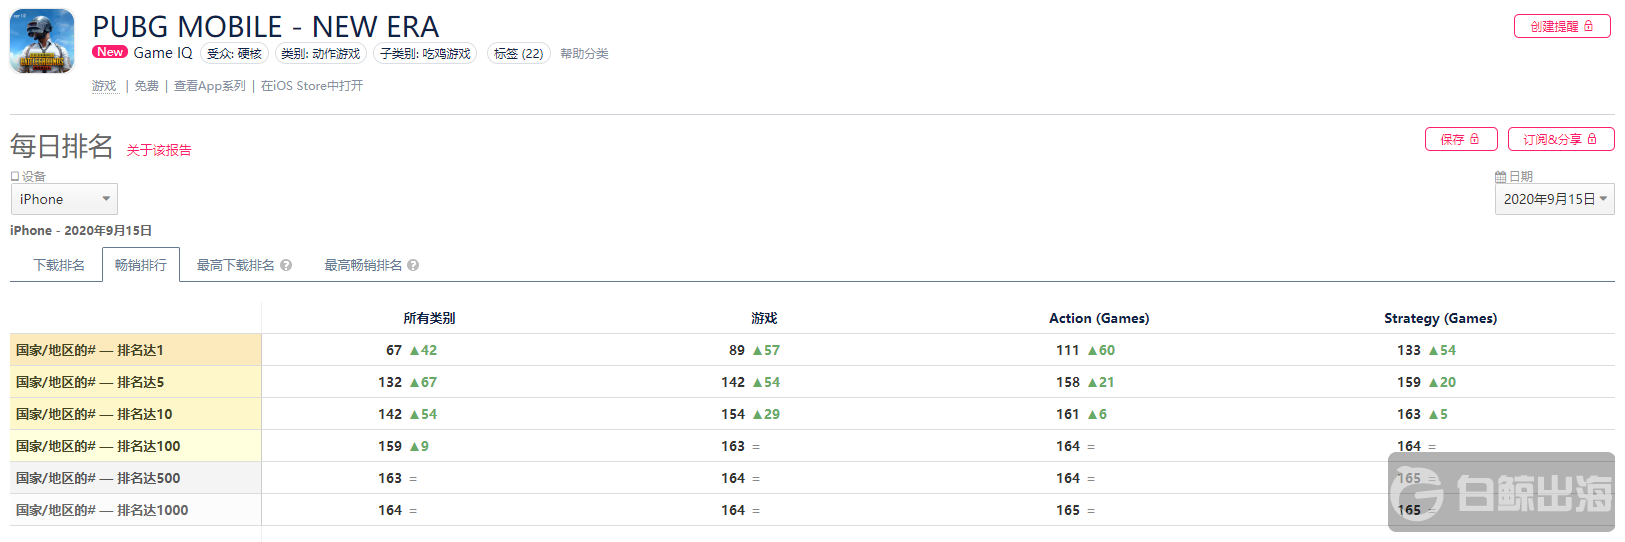Click the 排名达10 row label
Screen dimensions: 1625x542
tap(136, 414)
